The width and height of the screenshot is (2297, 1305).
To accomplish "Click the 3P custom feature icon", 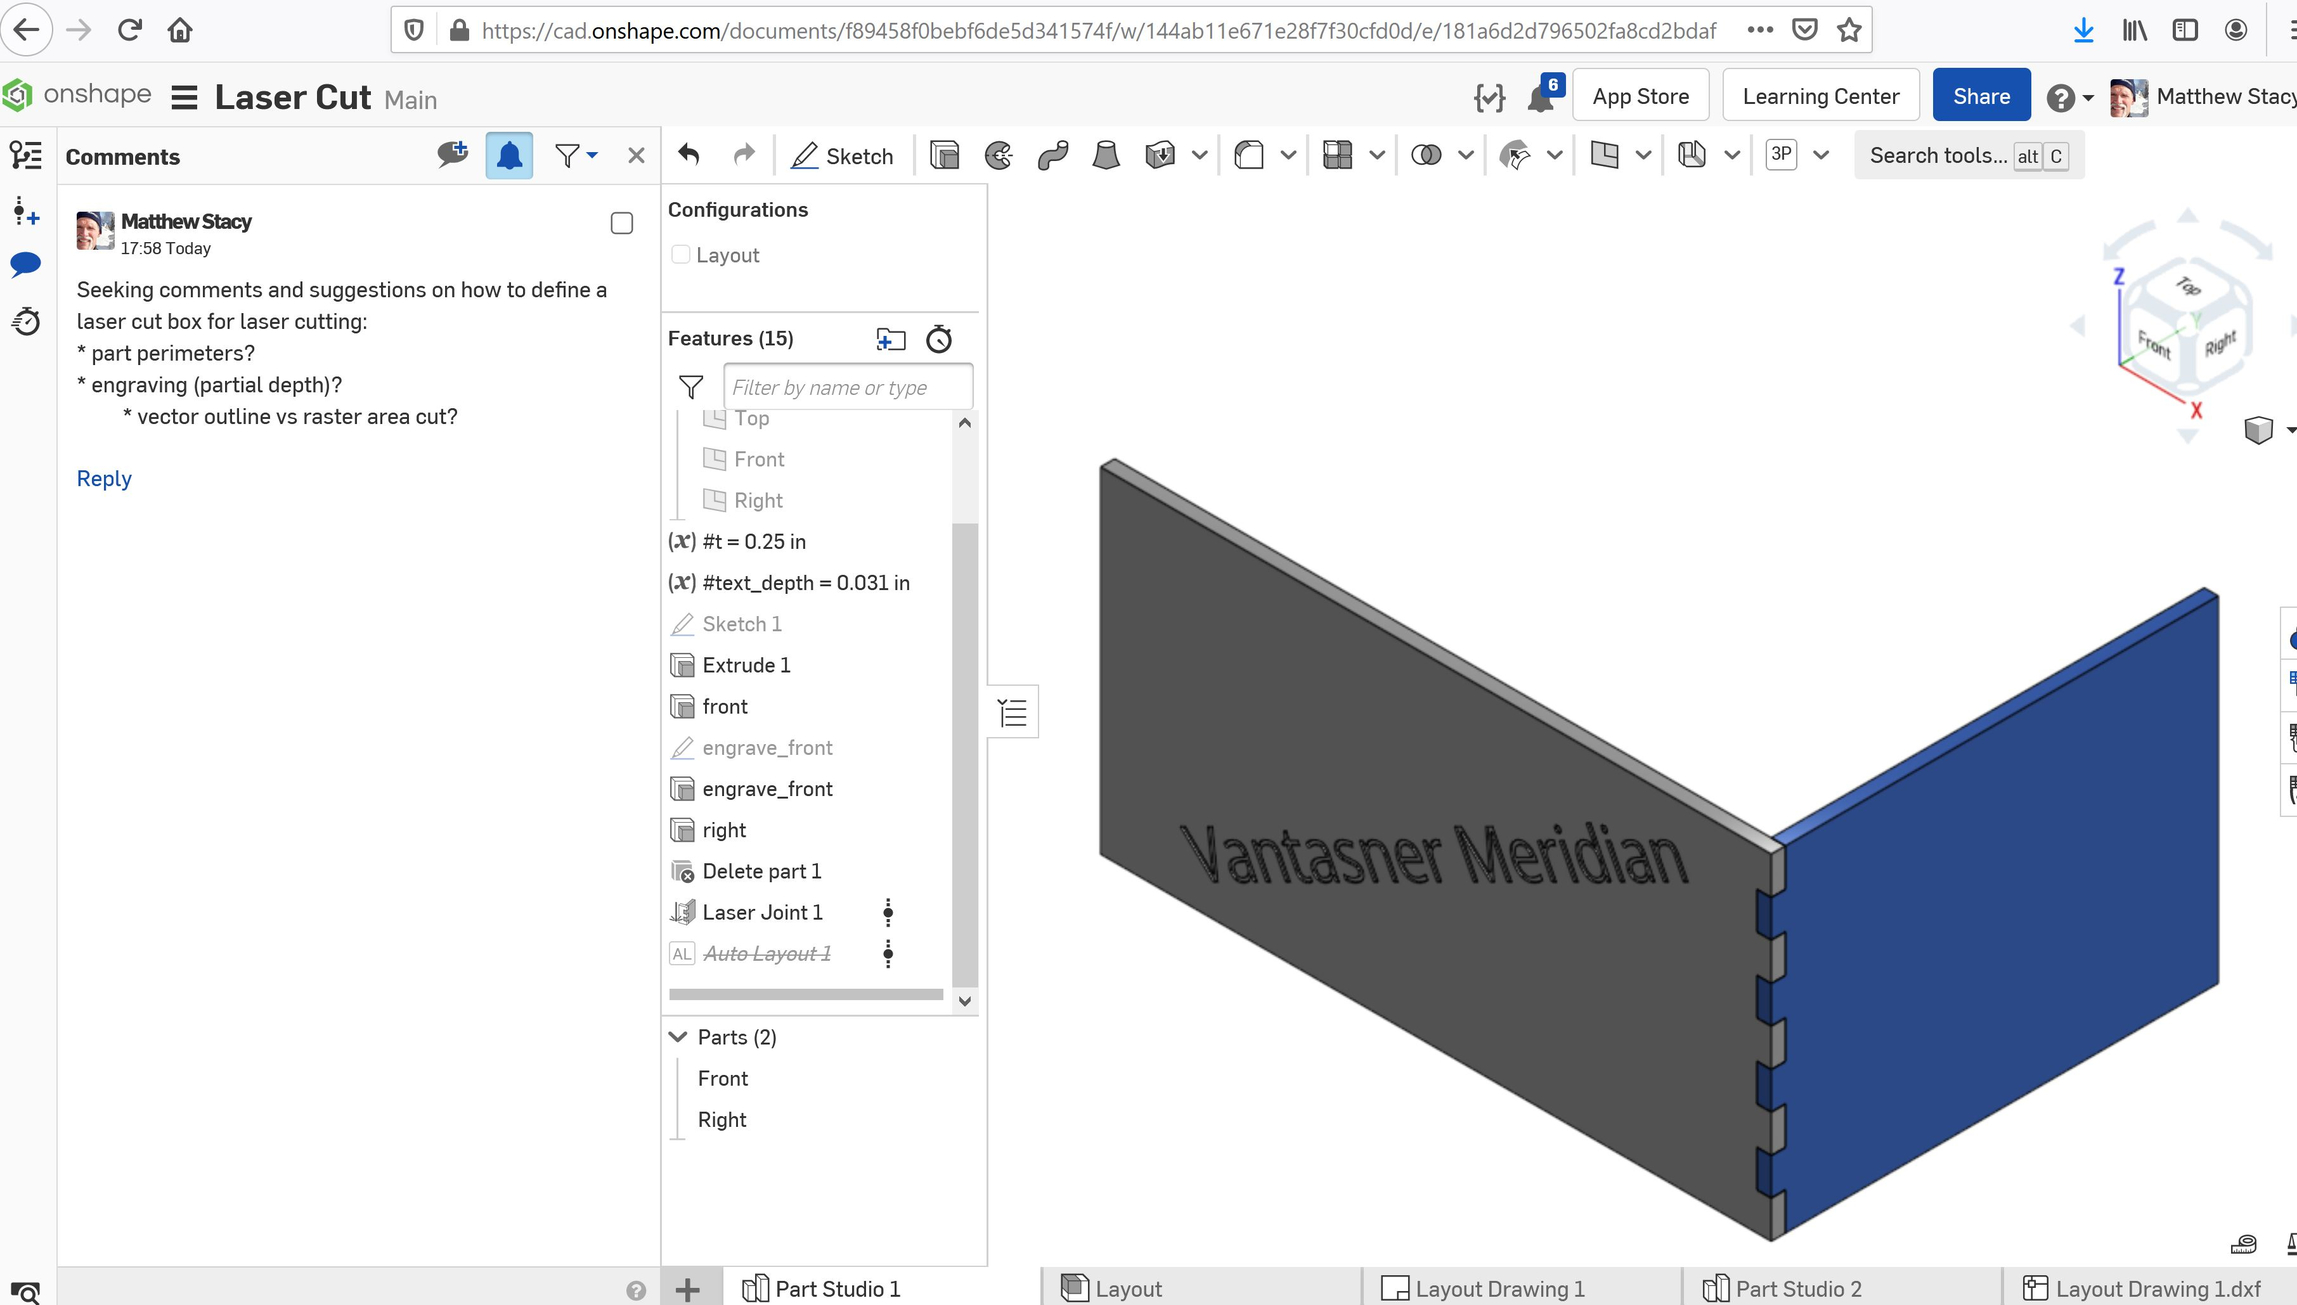I will coord(1781,155).
